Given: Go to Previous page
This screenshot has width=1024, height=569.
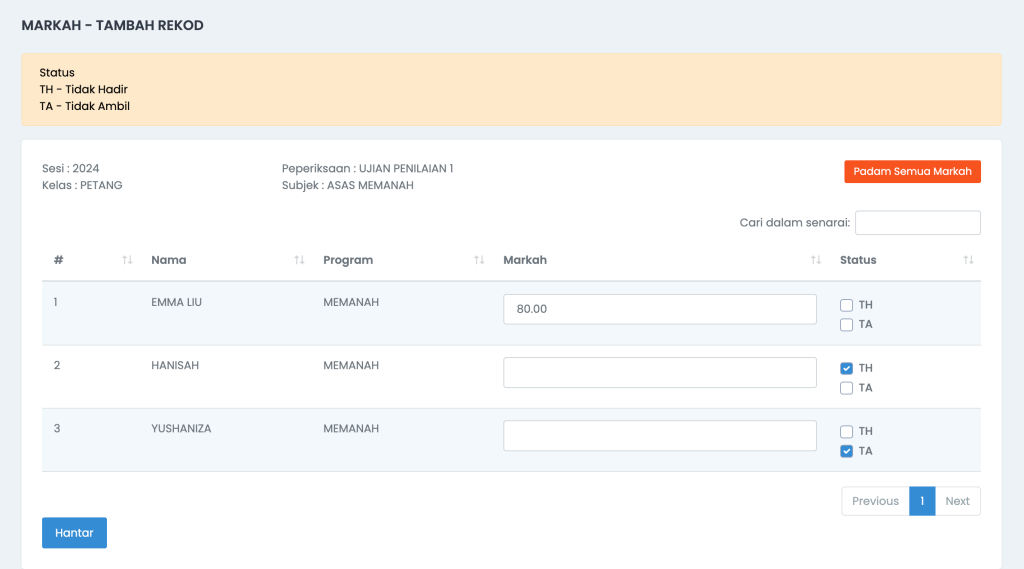Looking at the screenshot, I should pyautogui.click(x=875, y=501).
